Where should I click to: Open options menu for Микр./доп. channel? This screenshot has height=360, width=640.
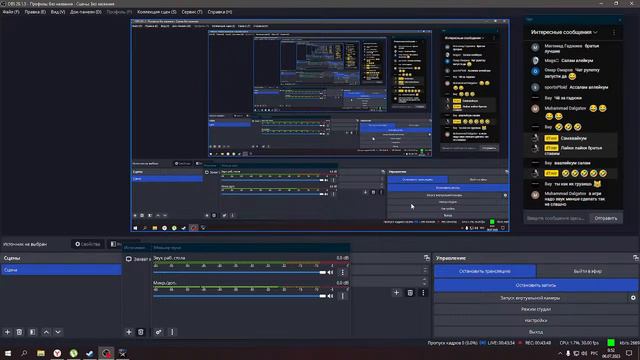click(x=342, y=296)
